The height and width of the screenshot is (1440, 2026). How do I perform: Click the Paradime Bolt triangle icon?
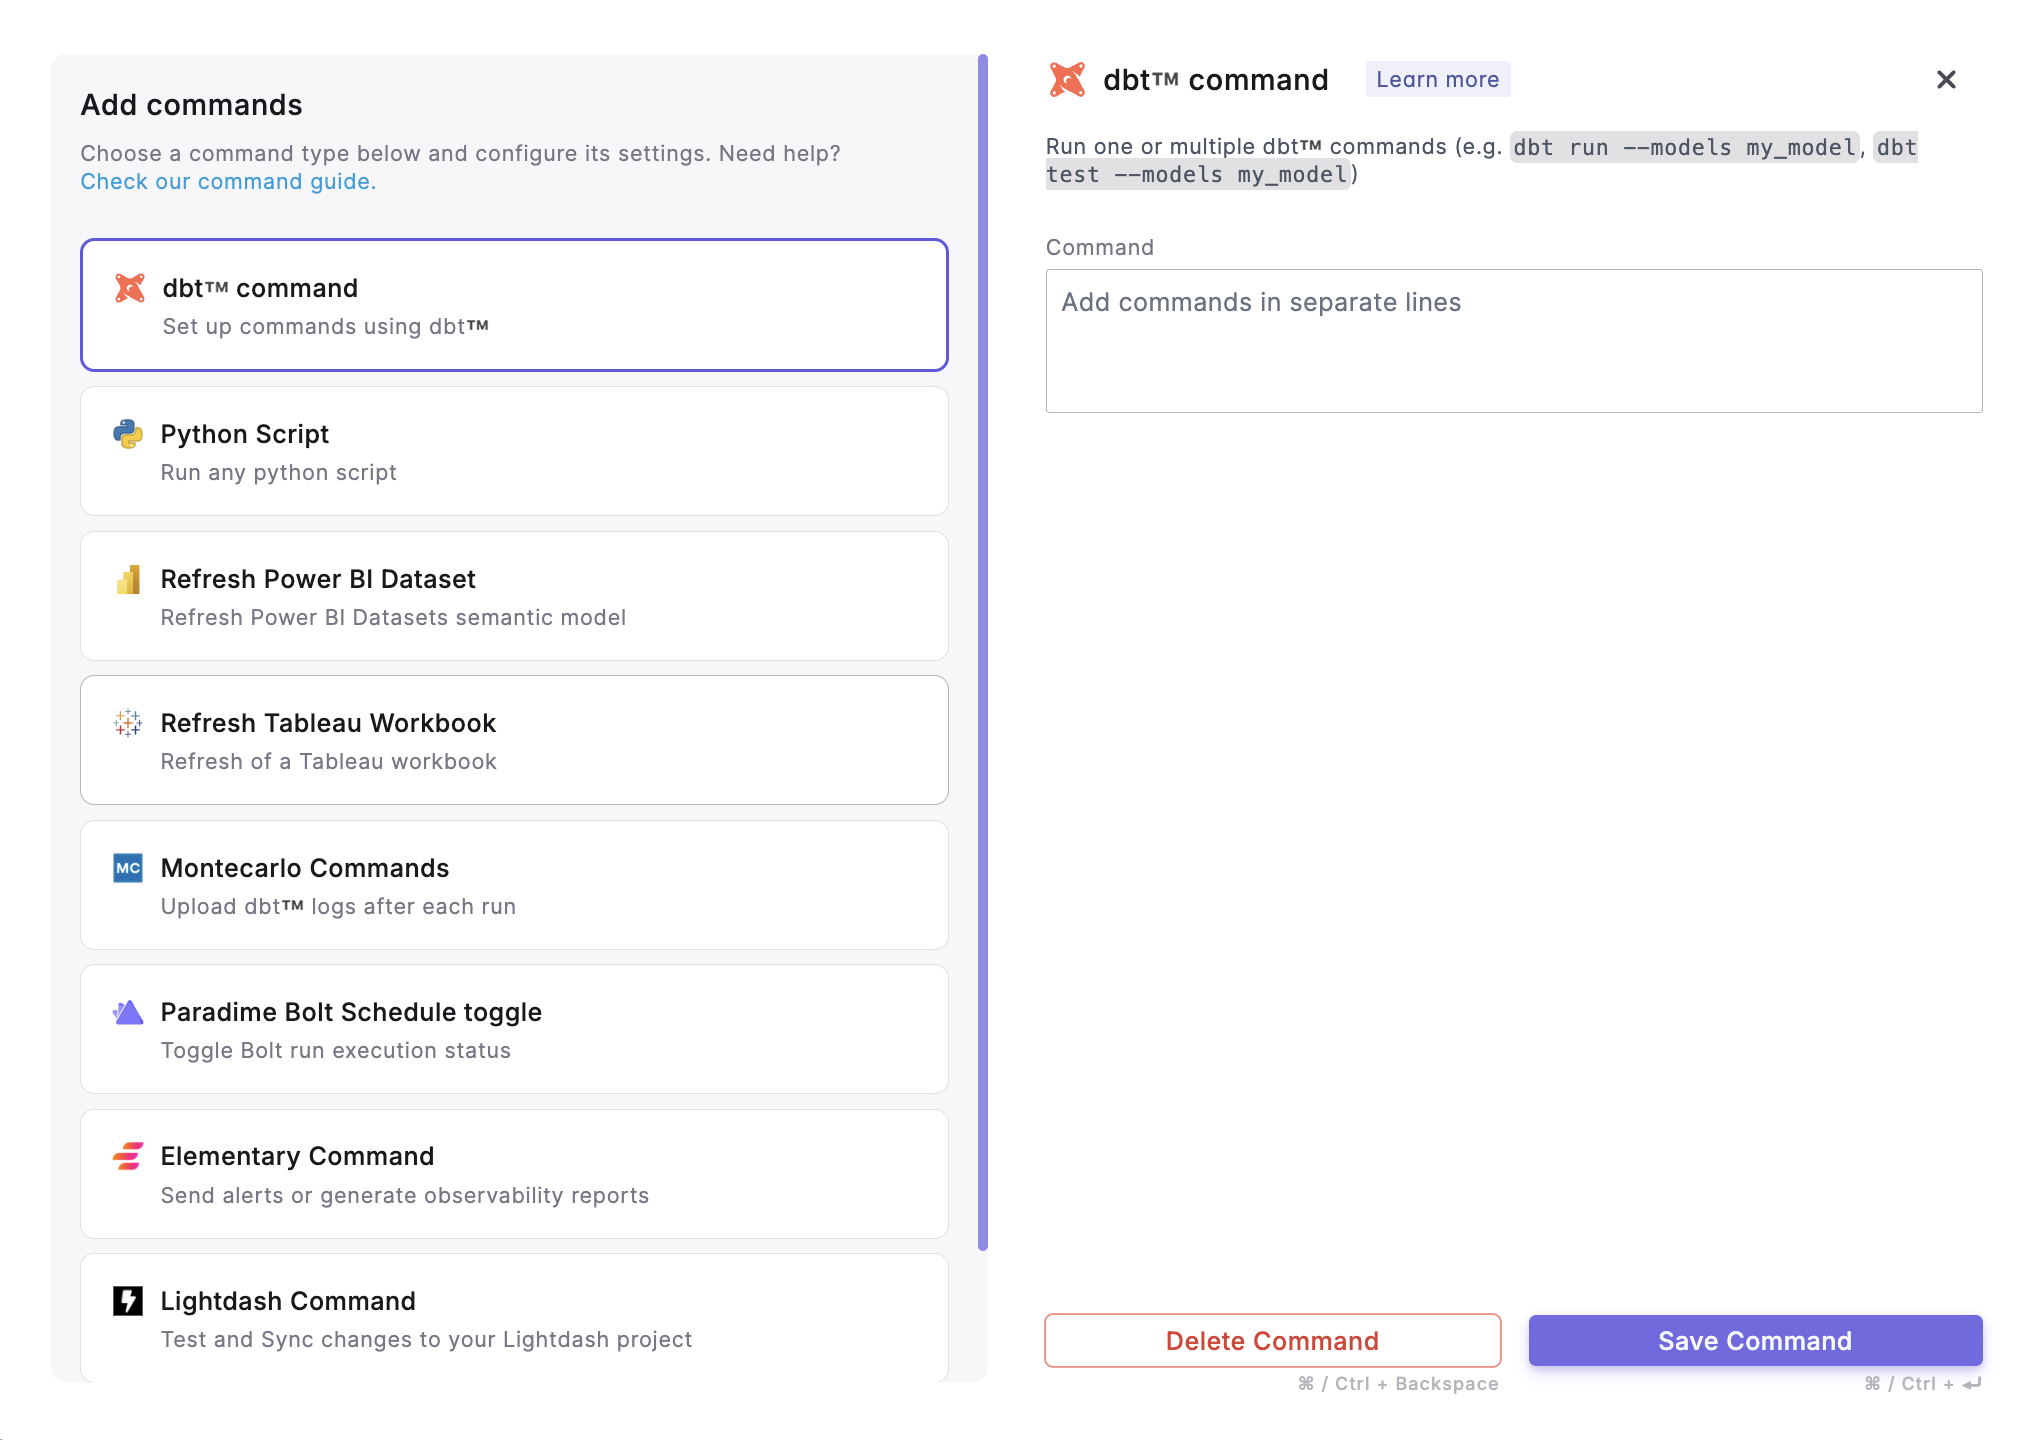tap(128, 1012)
